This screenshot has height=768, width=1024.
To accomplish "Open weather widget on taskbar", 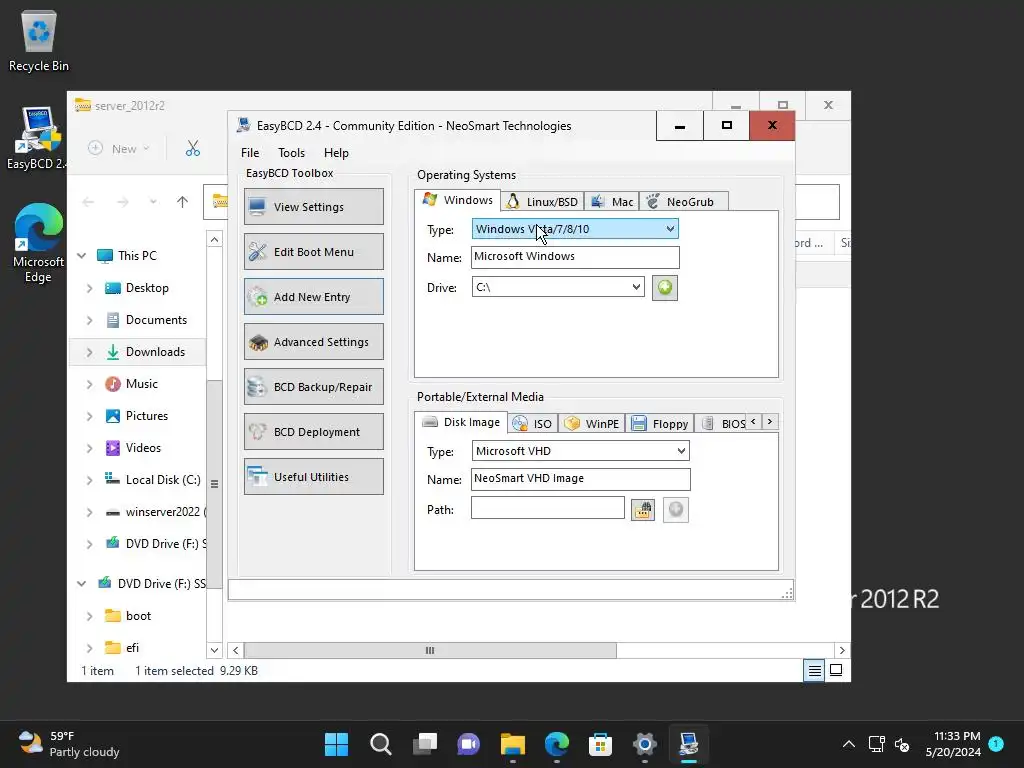I will [69, 744].
